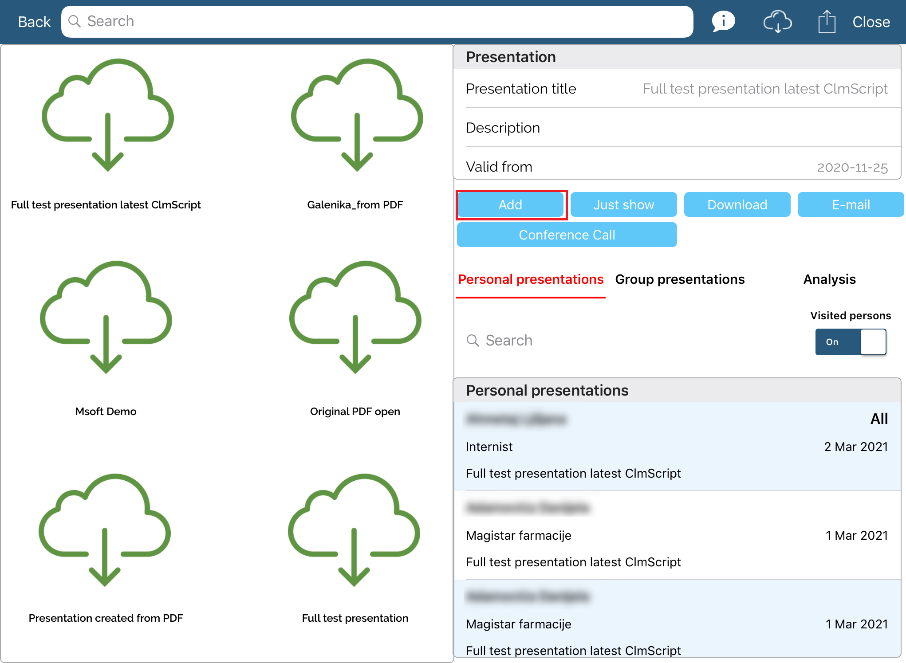The image size is (906, 663).
Task: Toggle the Visited persons switch off
Action: (x=850, y=342)
